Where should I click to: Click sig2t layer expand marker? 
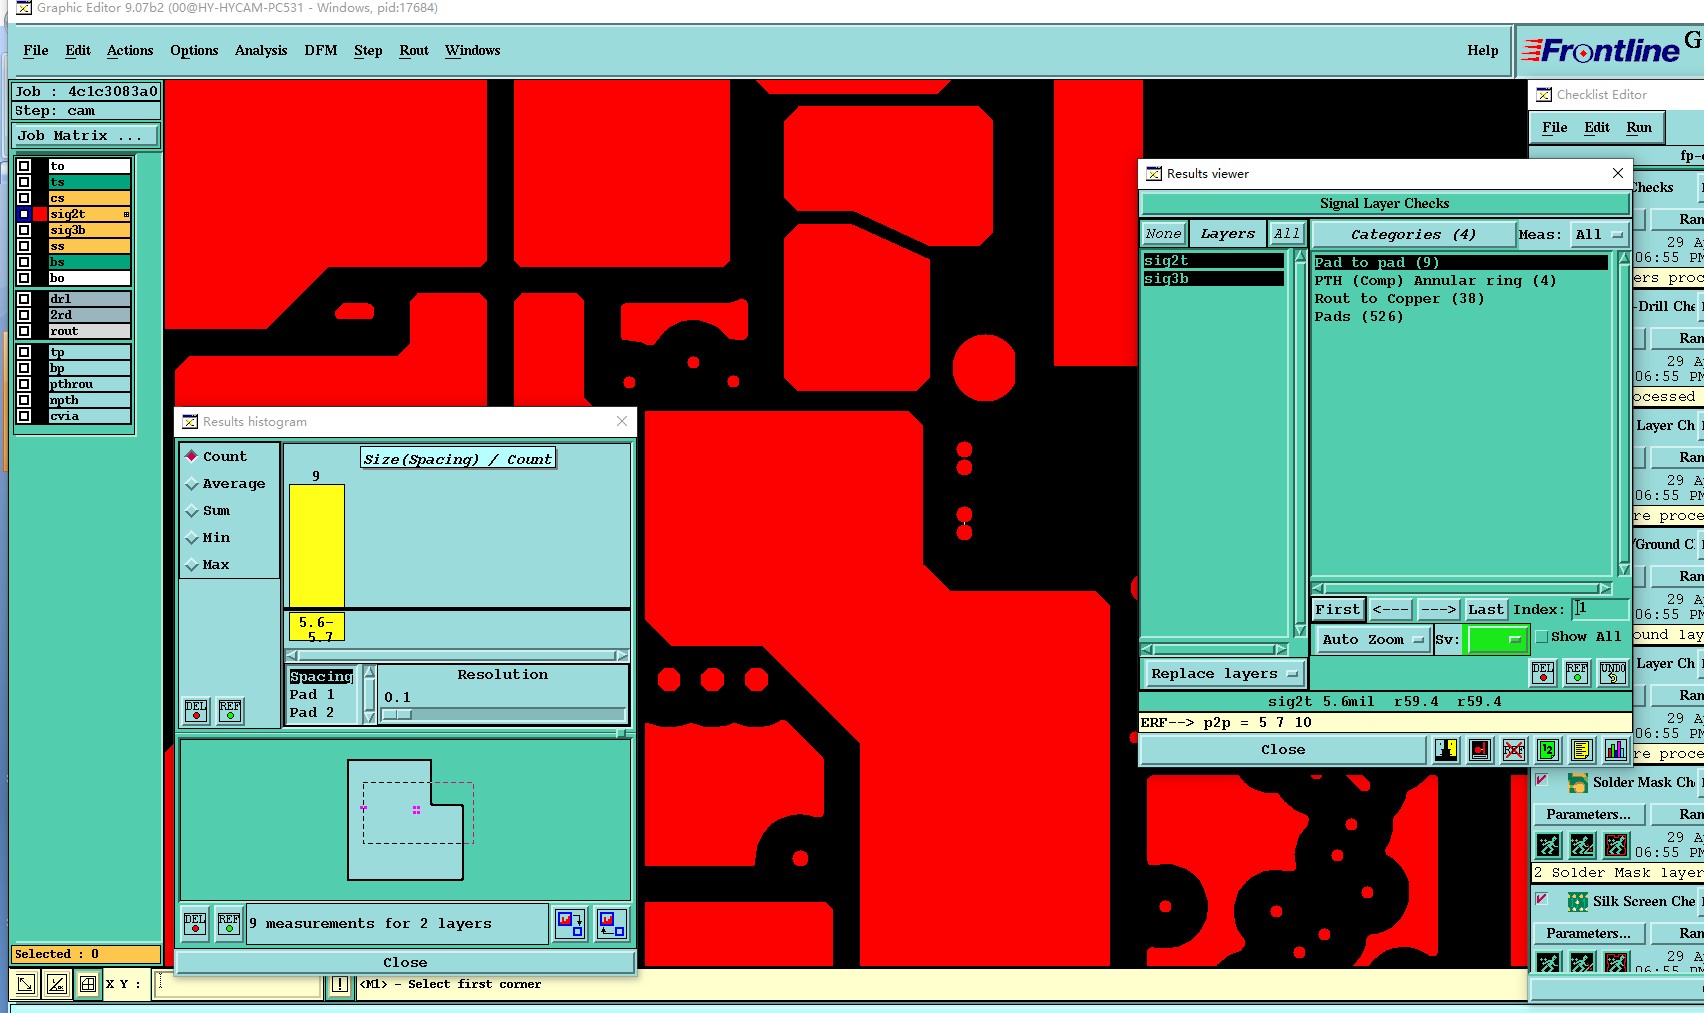126,214
